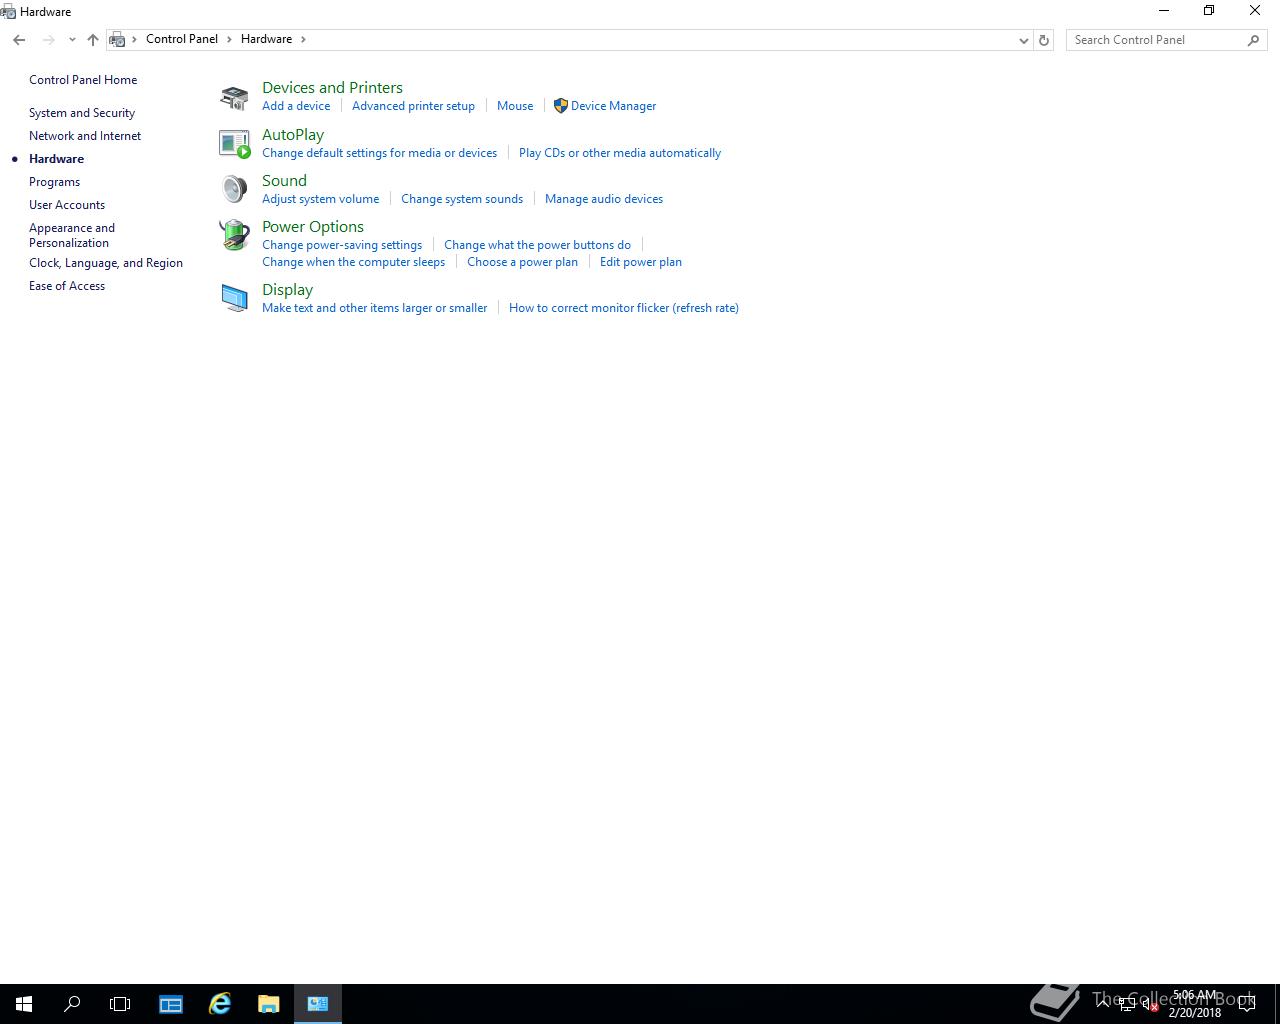
Task: Click the search magnifier in search box
Action: pos(1253,40)
